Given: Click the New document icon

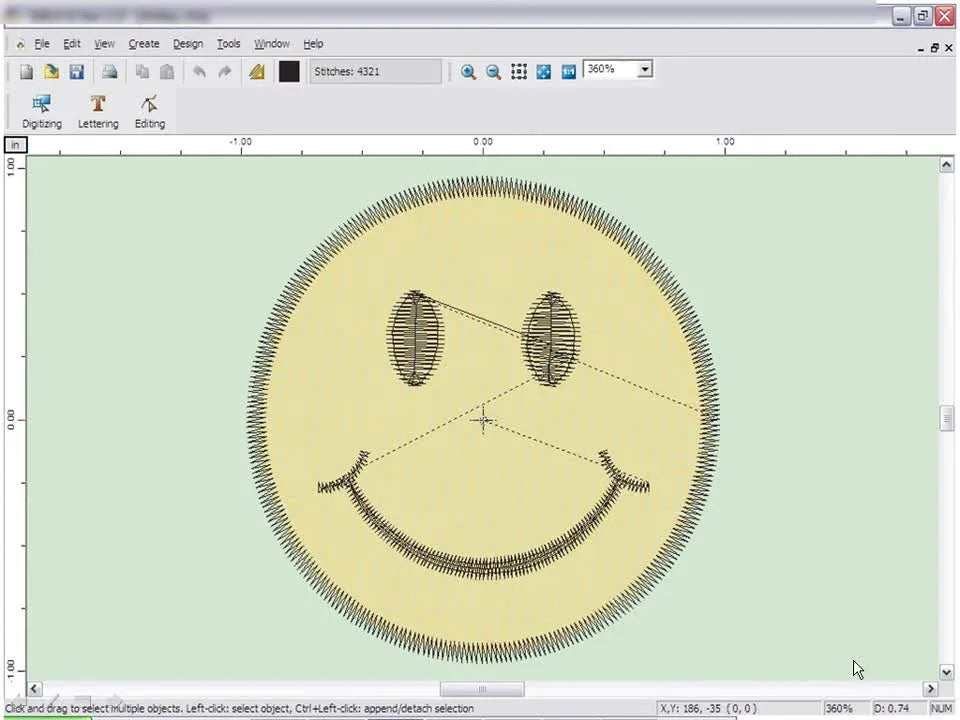Looking at the screenshot, I should coord(26,72).
